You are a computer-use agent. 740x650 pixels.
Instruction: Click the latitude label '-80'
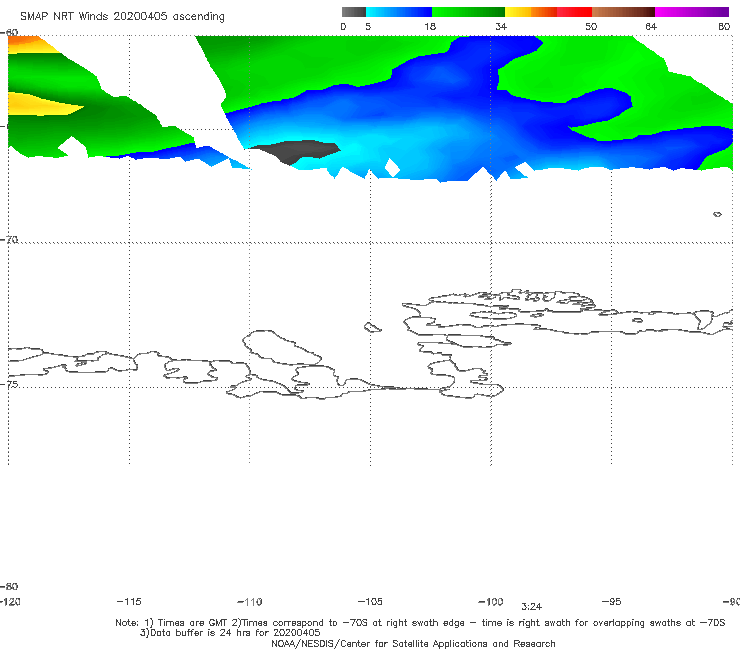click(x=9, y=586)
